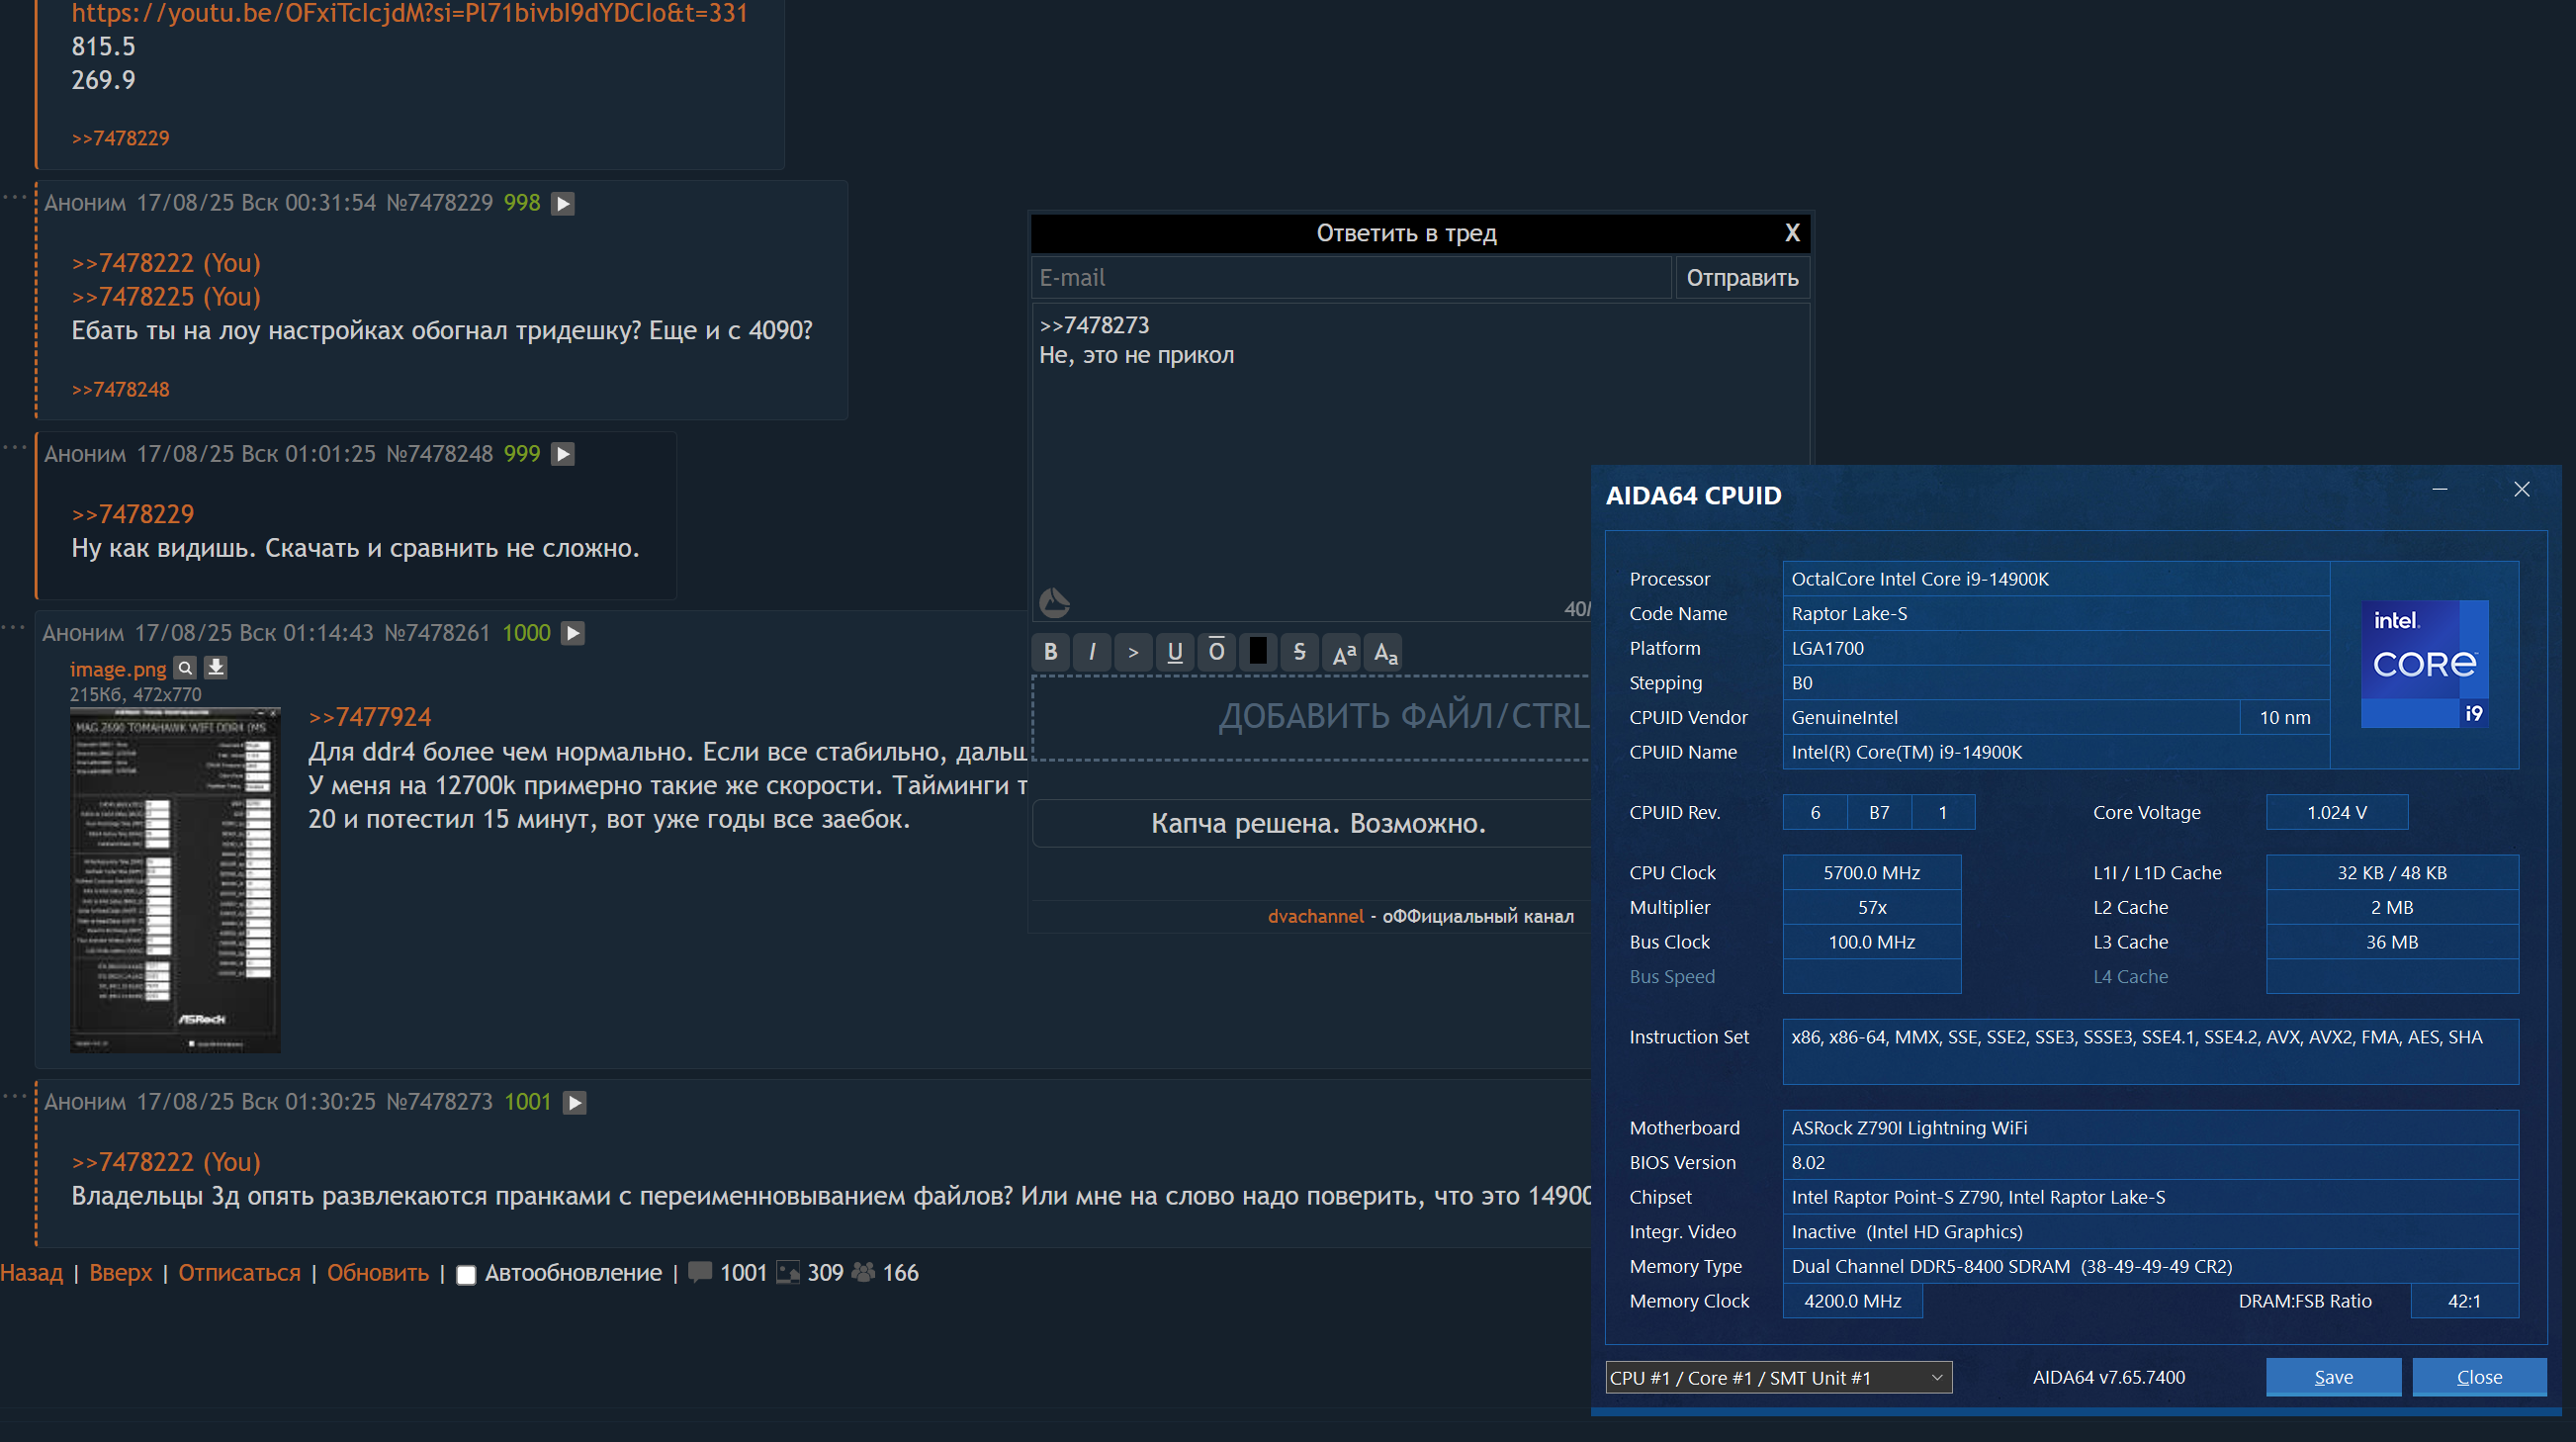Viewport: 2576px width, 1442px height.
Task: Apply overline formatting button
Action: 1216,652
